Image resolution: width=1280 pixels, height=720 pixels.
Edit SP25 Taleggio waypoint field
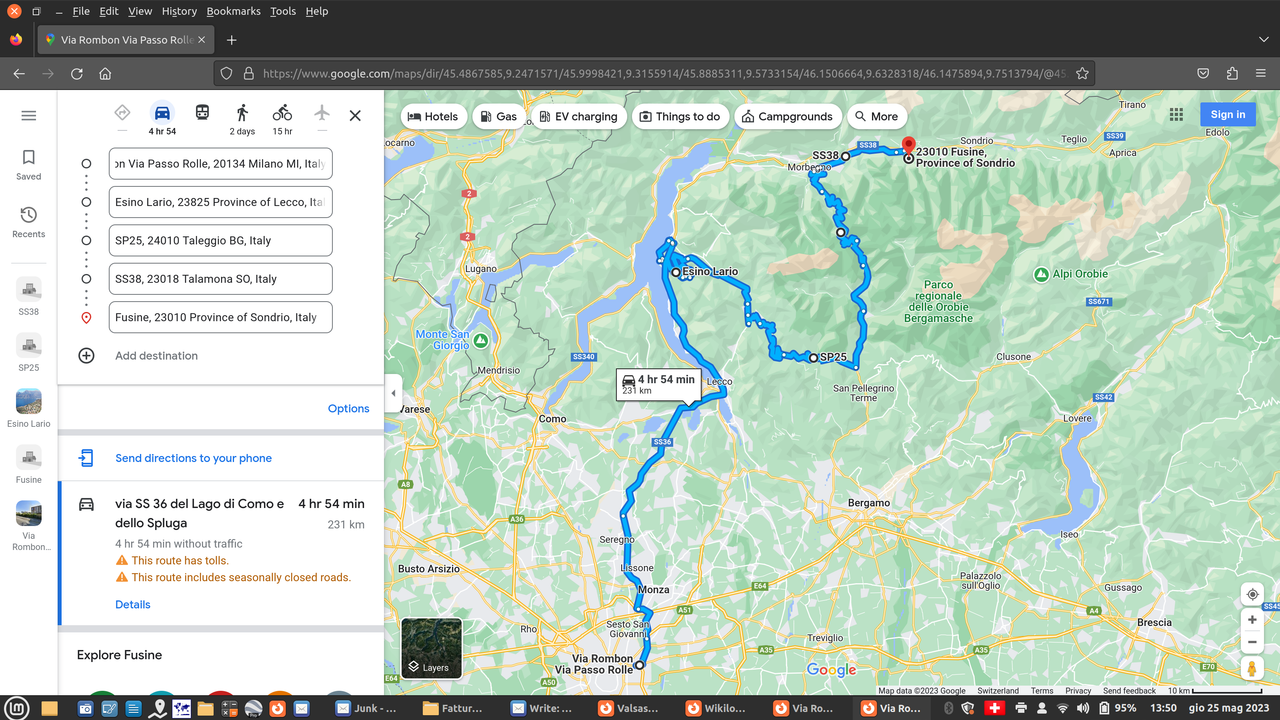[220, 241]
